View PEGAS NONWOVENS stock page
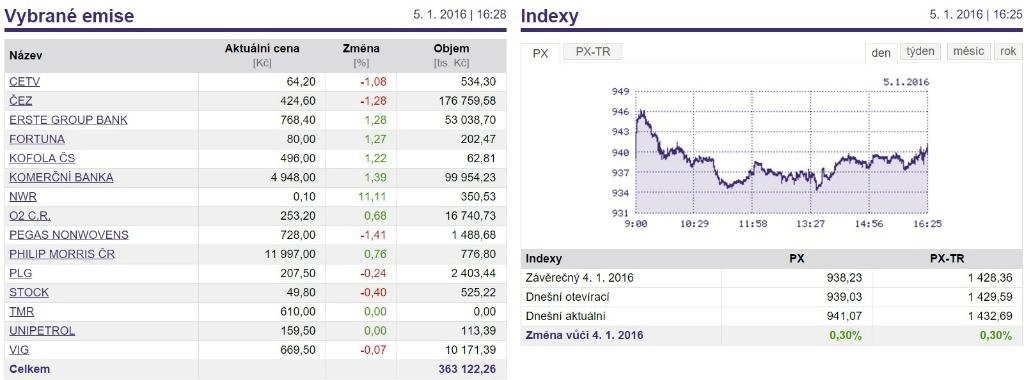Image resolution: width=1024 pixels, height=380 pixels. coord(69,234)
